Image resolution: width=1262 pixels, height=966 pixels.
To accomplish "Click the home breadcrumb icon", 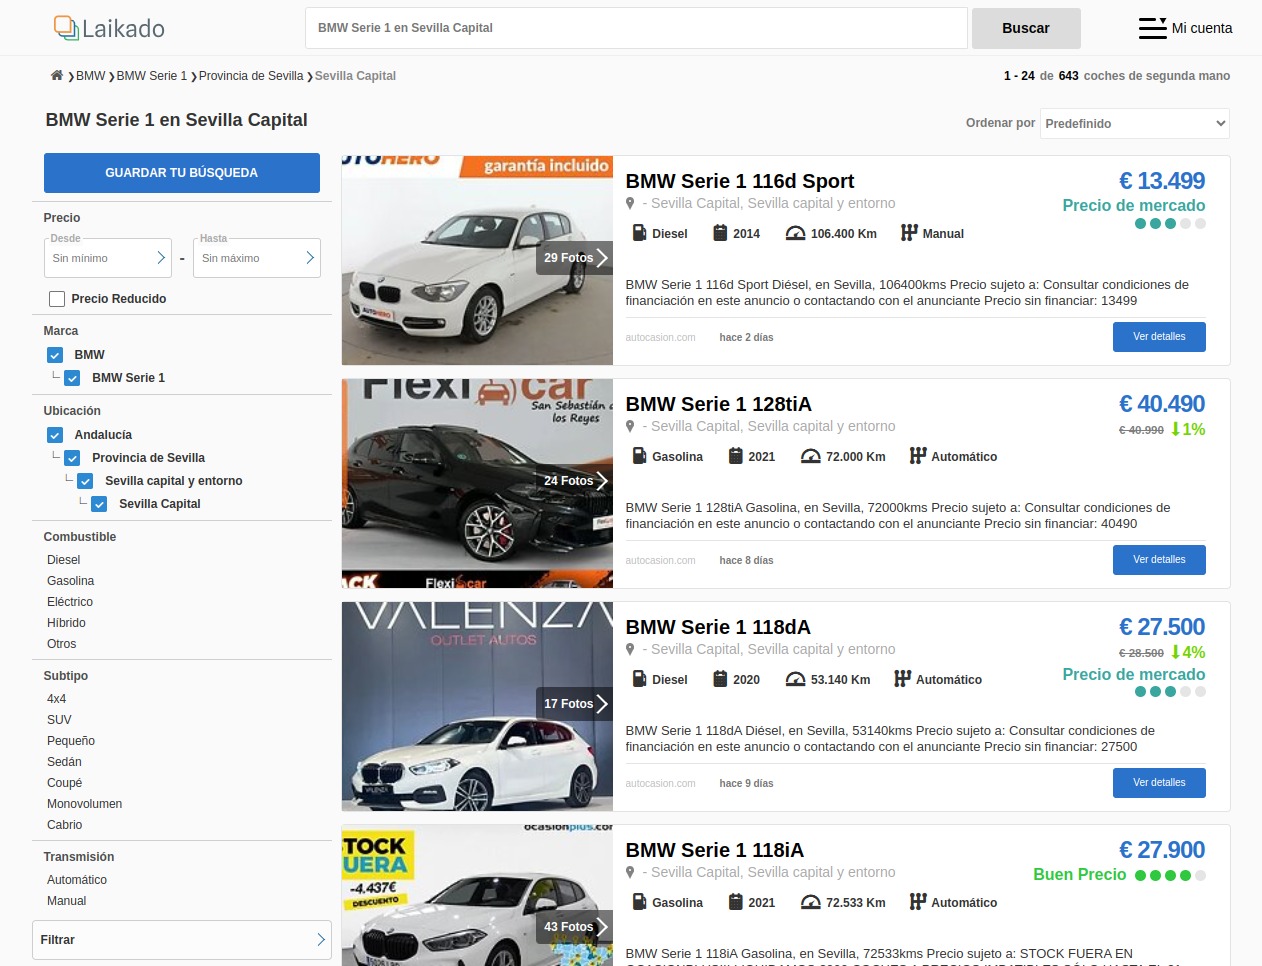I will (x=57, y=76).
